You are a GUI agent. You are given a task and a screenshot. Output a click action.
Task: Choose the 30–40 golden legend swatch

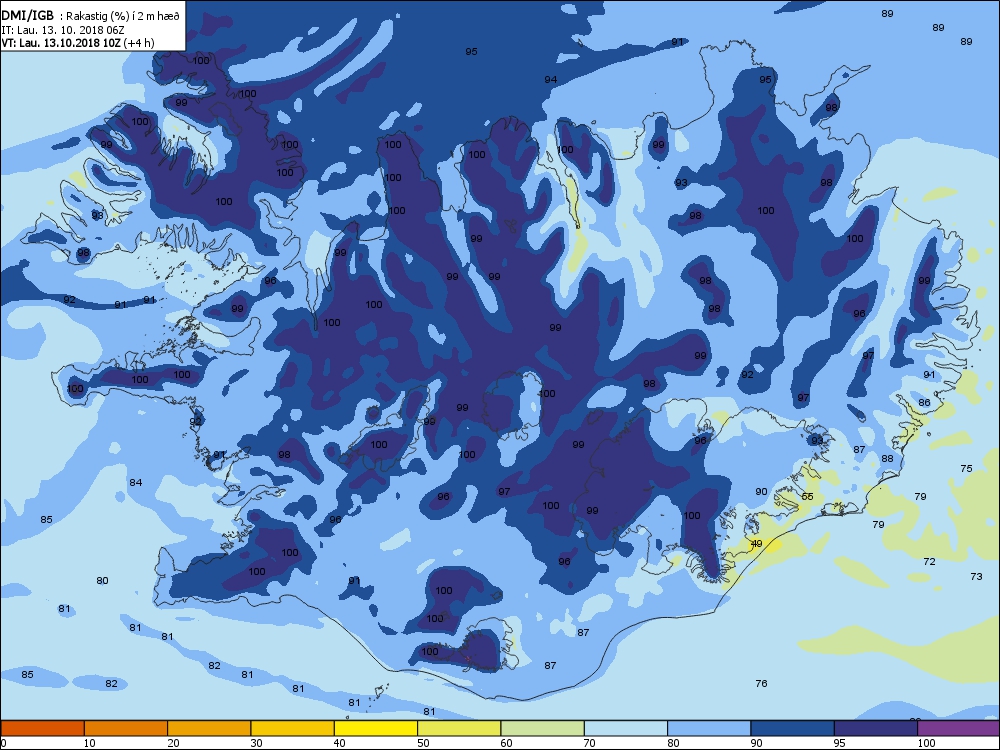[293, 728]
